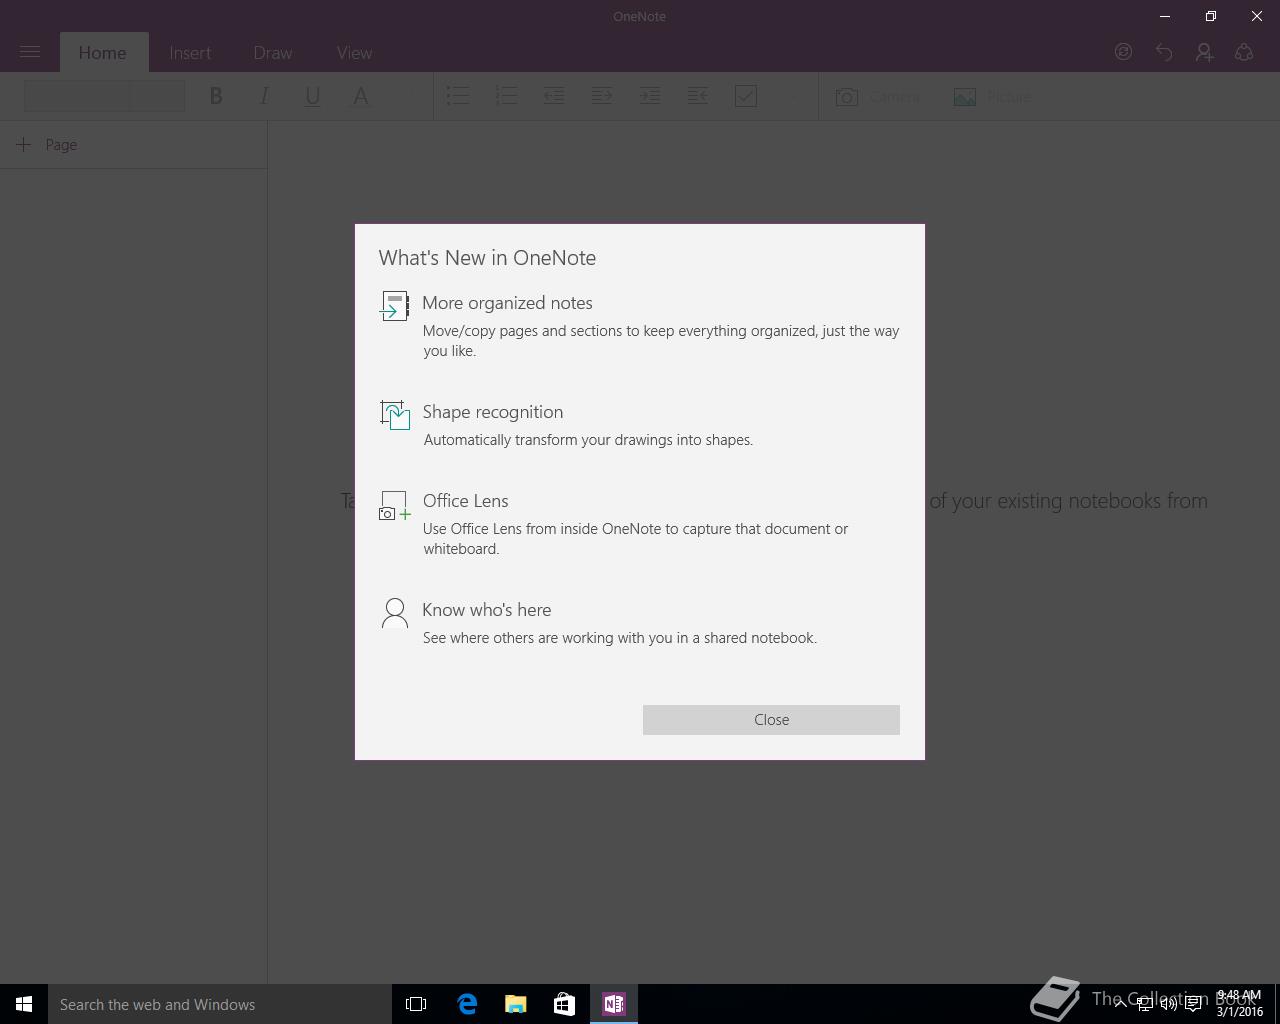The image size is (1280, 1024).
Task: Open the network status tray icon
Action: 1145,1004
